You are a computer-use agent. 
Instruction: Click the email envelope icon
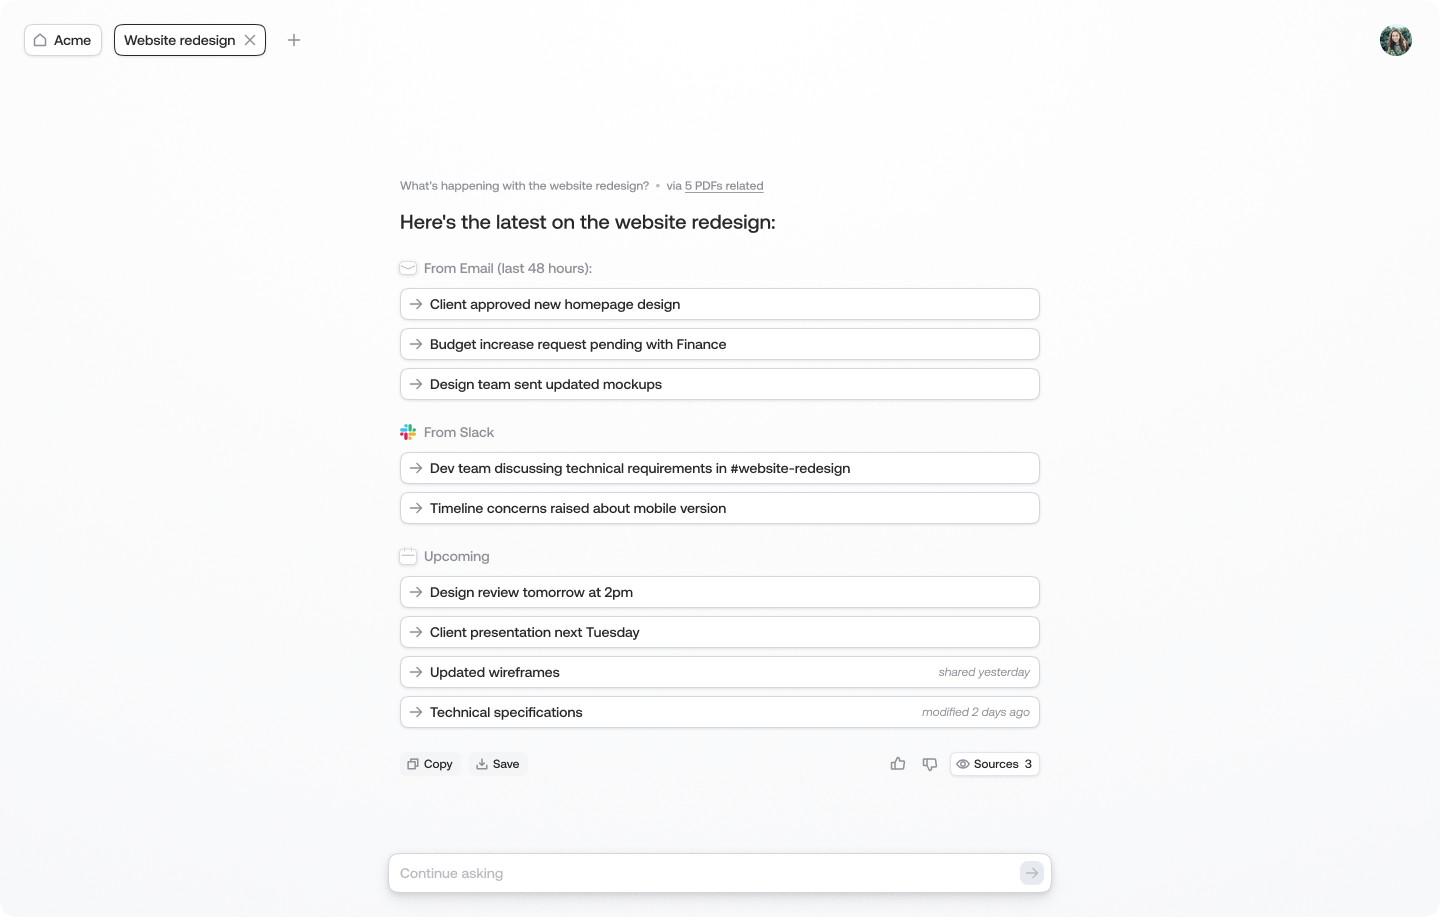pyautogui.click(x=408, y=268)
